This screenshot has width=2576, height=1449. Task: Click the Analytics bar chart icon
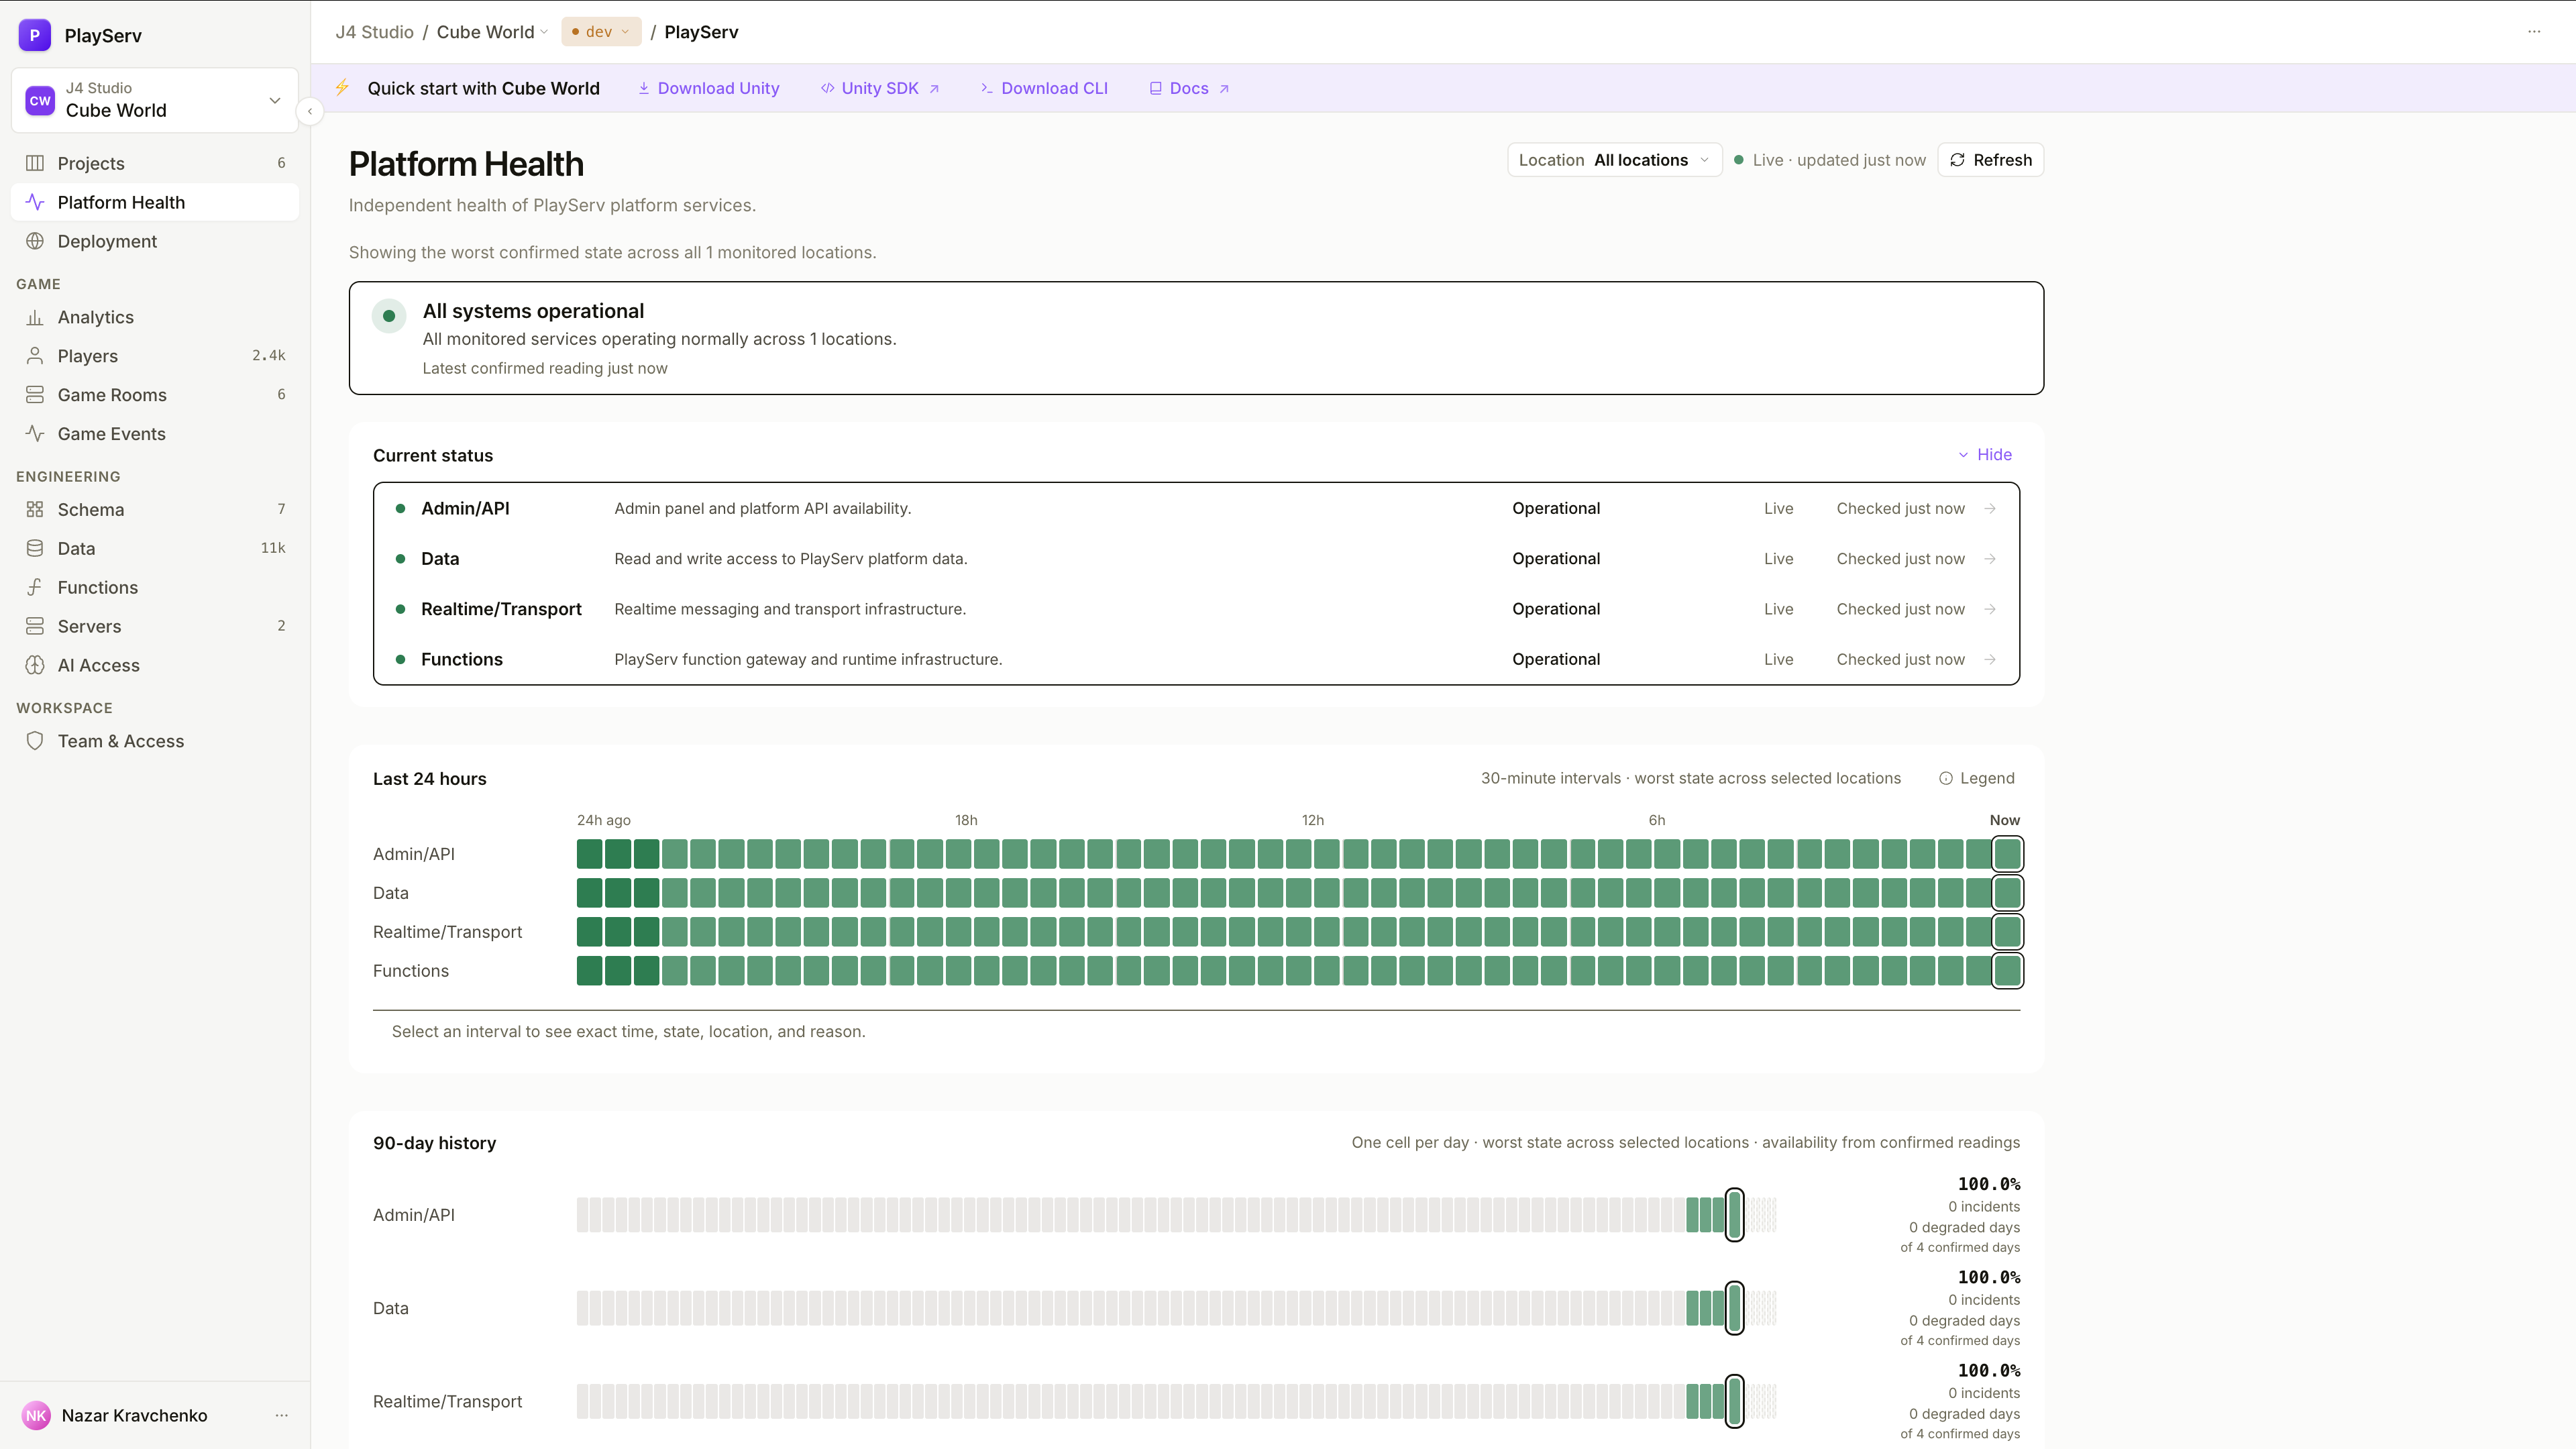(x=35, y=317)
